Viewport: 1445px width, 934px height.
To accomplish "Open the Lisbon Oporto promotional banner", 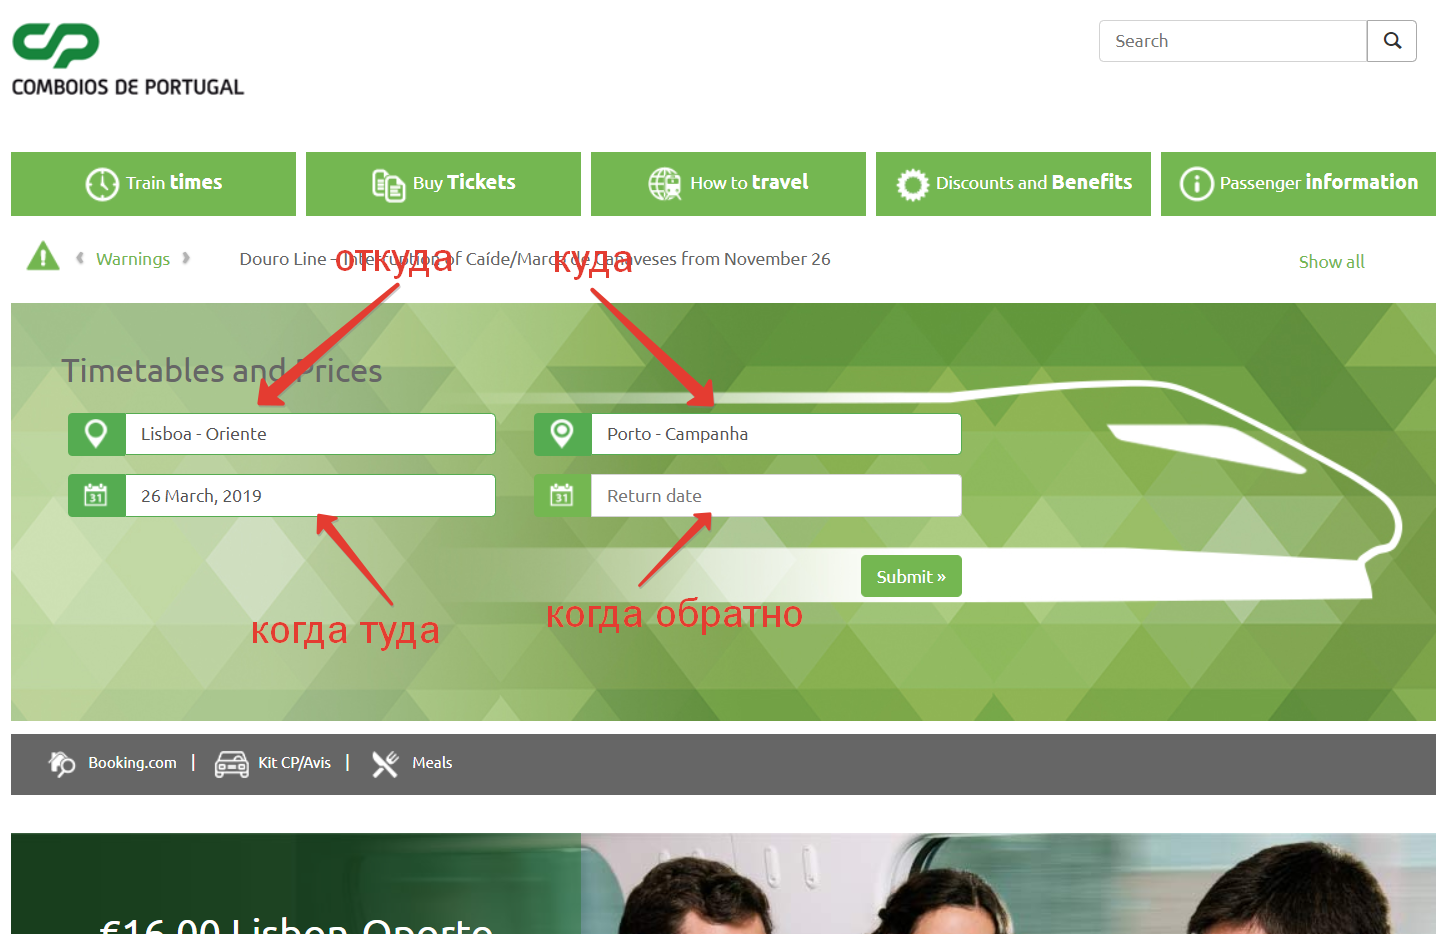I will pyautogui.click(x=723, y=884).
